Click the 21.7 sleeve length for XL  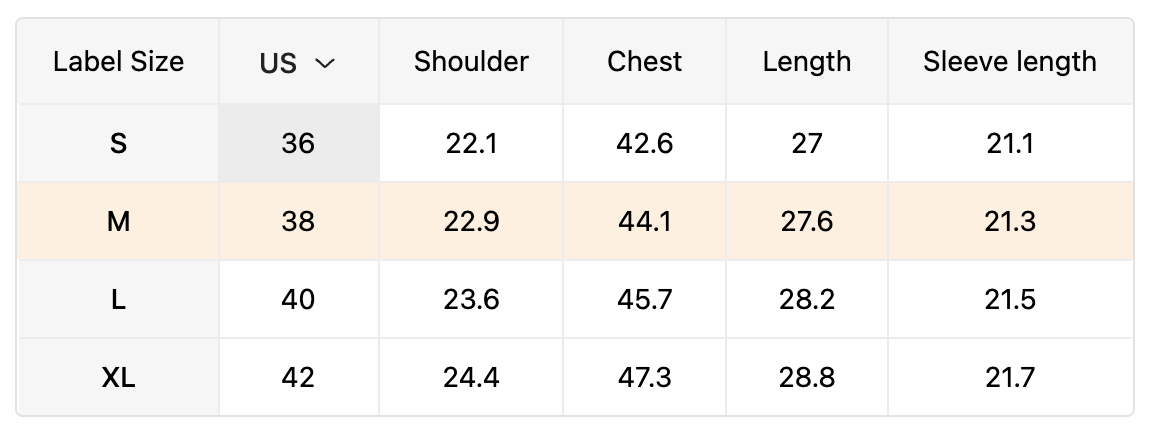[1009, 378]
